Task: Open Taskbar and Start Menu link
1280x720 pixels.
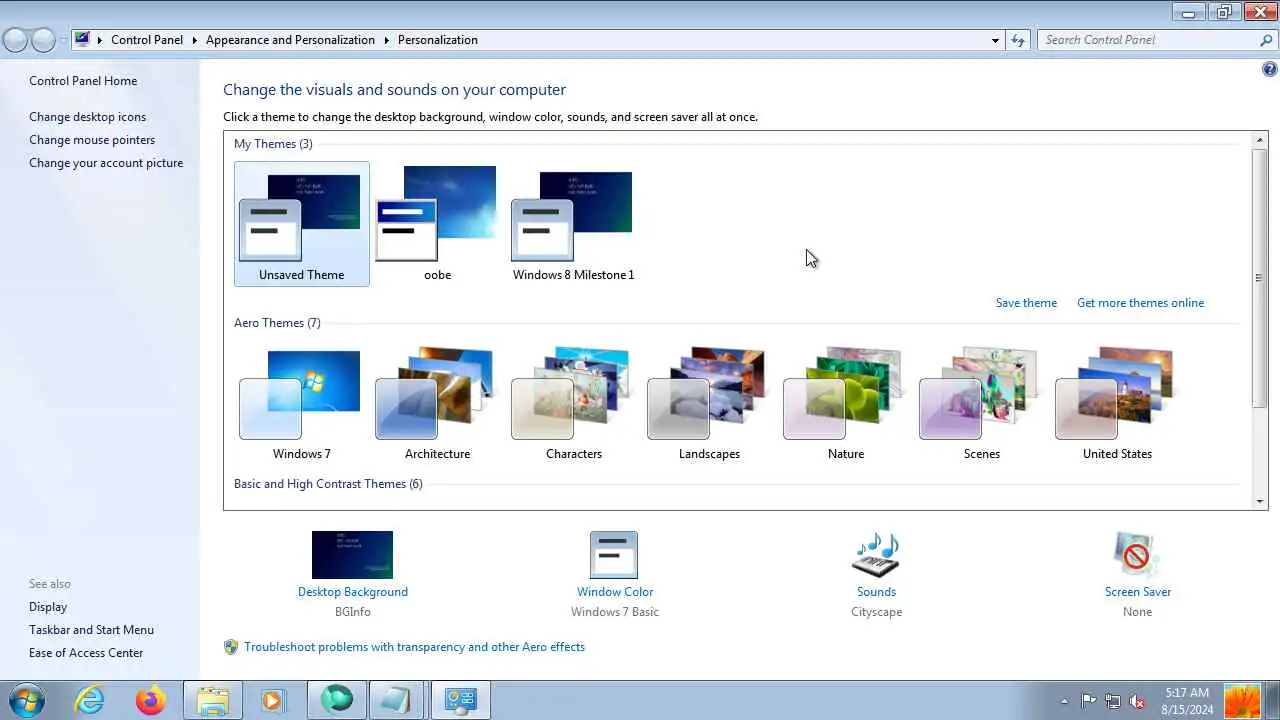Action: (91, 630)
